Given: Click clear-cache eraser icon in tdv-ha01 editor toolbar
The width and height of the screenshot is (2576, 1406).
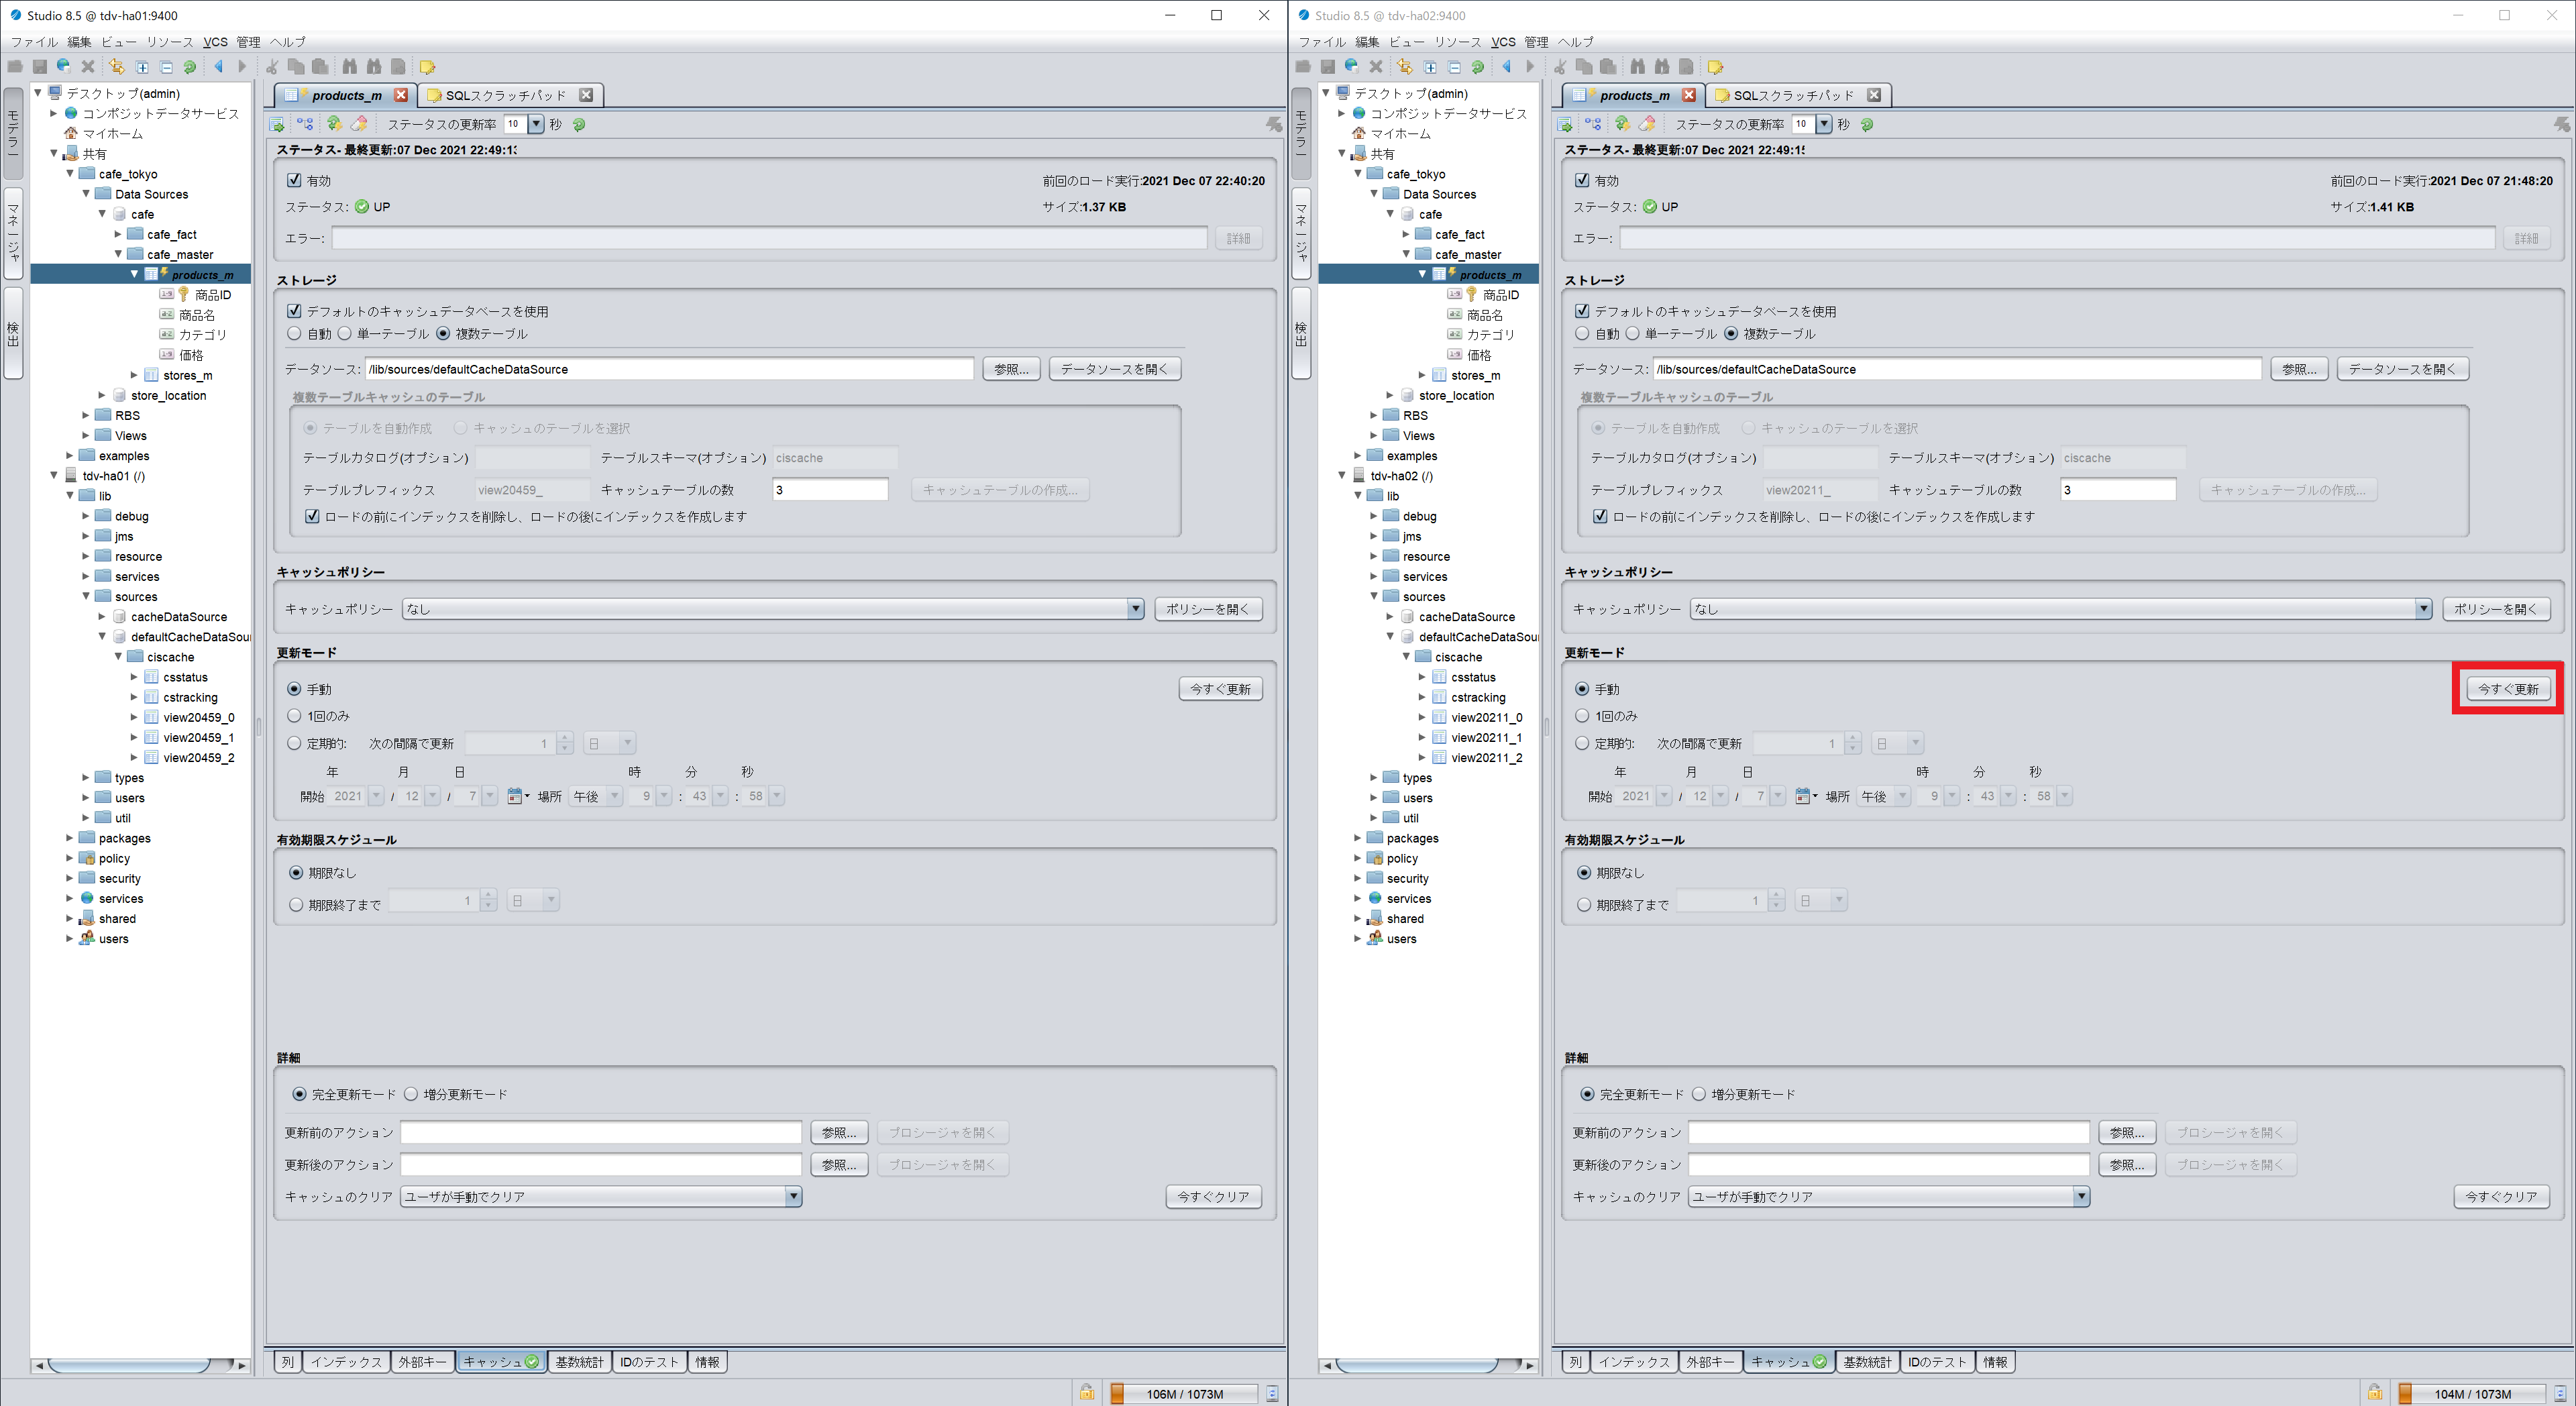Looking at the screenshot, I should pos(360,124).
